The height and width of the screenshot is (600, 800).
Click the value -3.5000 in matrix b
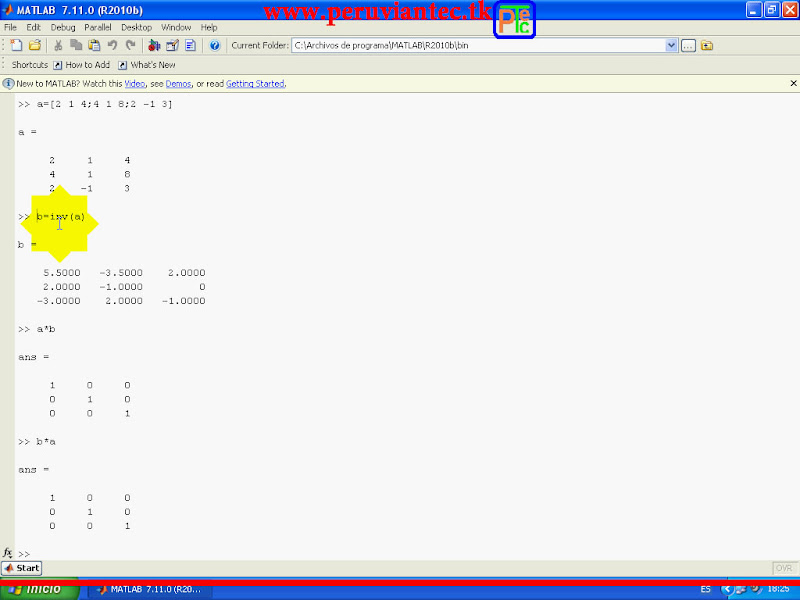coord(121,273)
